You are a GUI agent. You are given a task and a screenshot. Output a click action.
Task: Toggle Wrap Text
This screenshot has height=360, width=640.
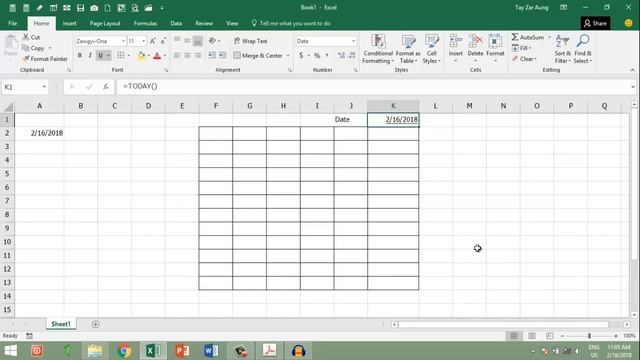[x=251, y=41]
